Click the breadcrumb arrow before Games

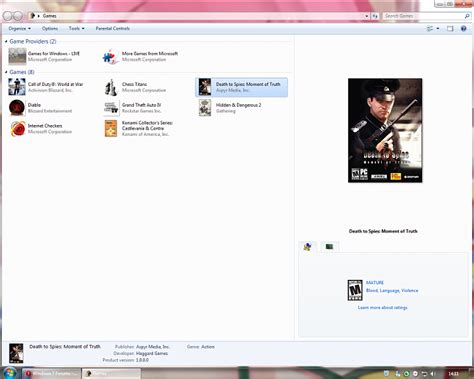[38, 16]
